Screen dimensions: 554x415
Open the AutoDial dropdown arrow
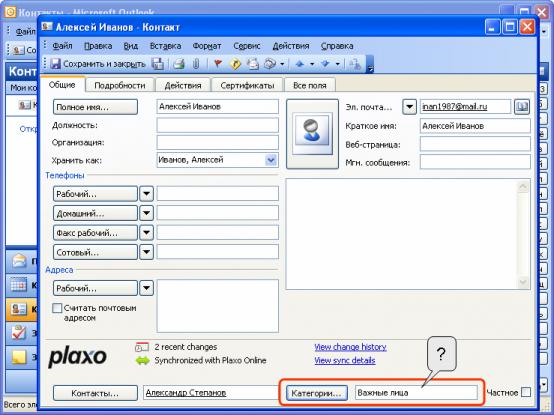282,64
